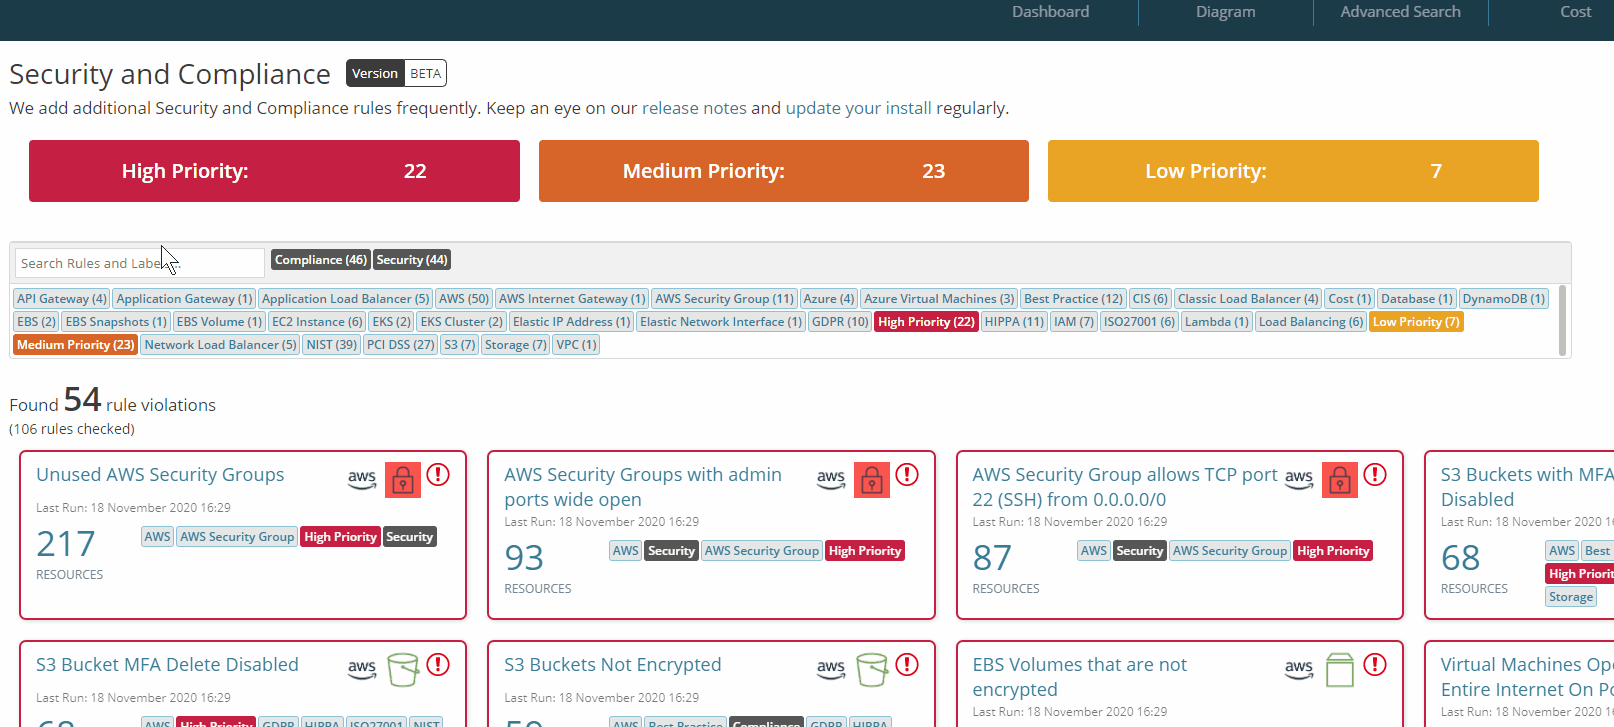
Task: Toggle the GDPR (10) filter tag
Action: pos(840,322)
